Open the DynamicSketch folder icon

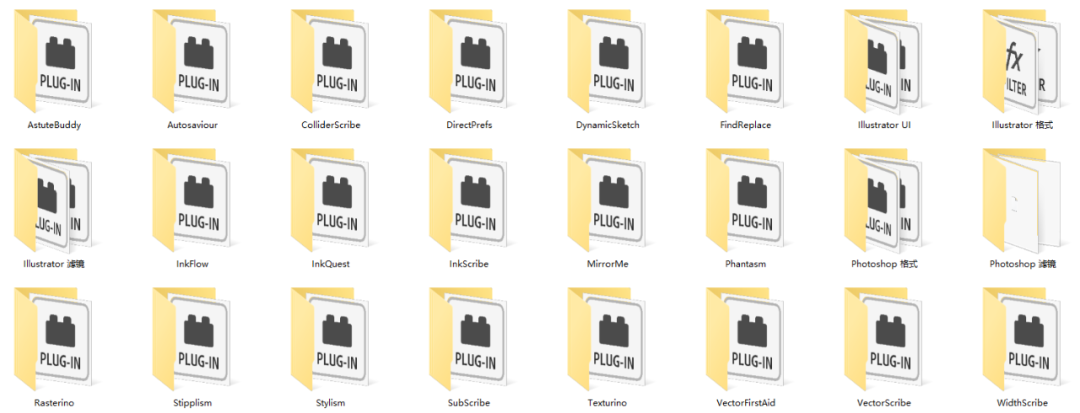coord(608,61)
